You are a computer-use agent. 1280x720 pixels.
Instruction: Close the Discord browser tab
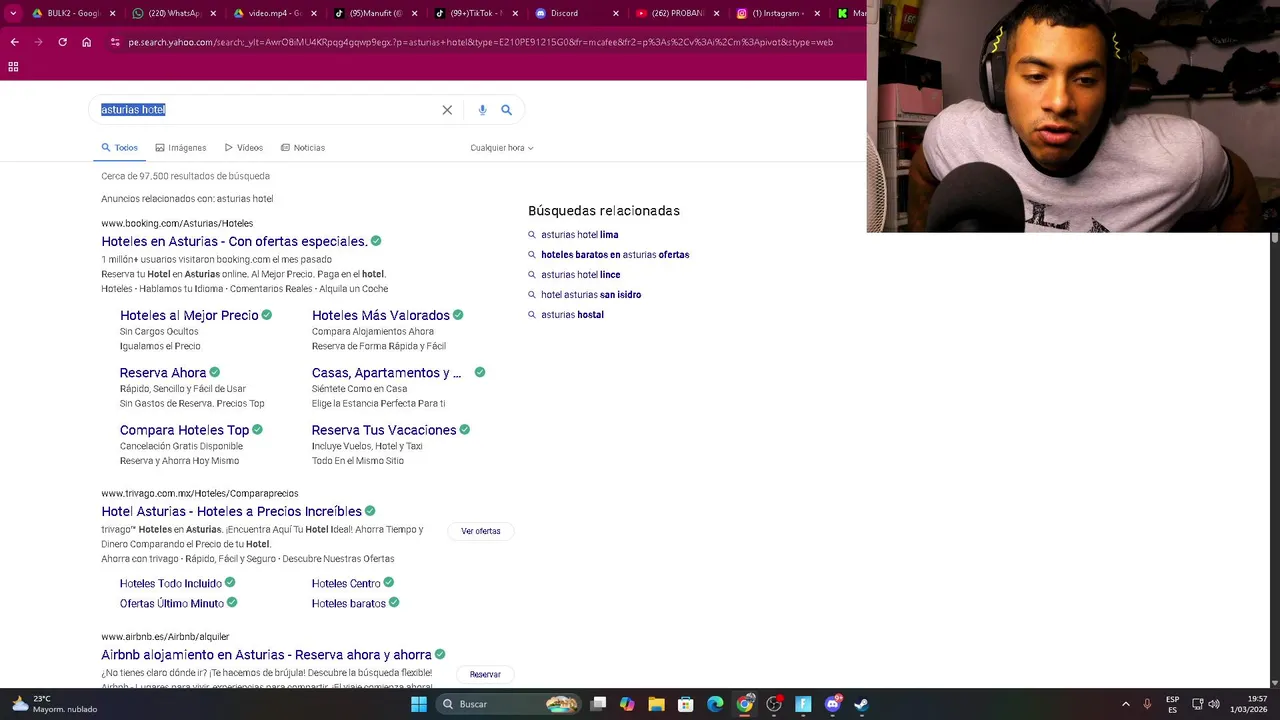click(615, 13)
